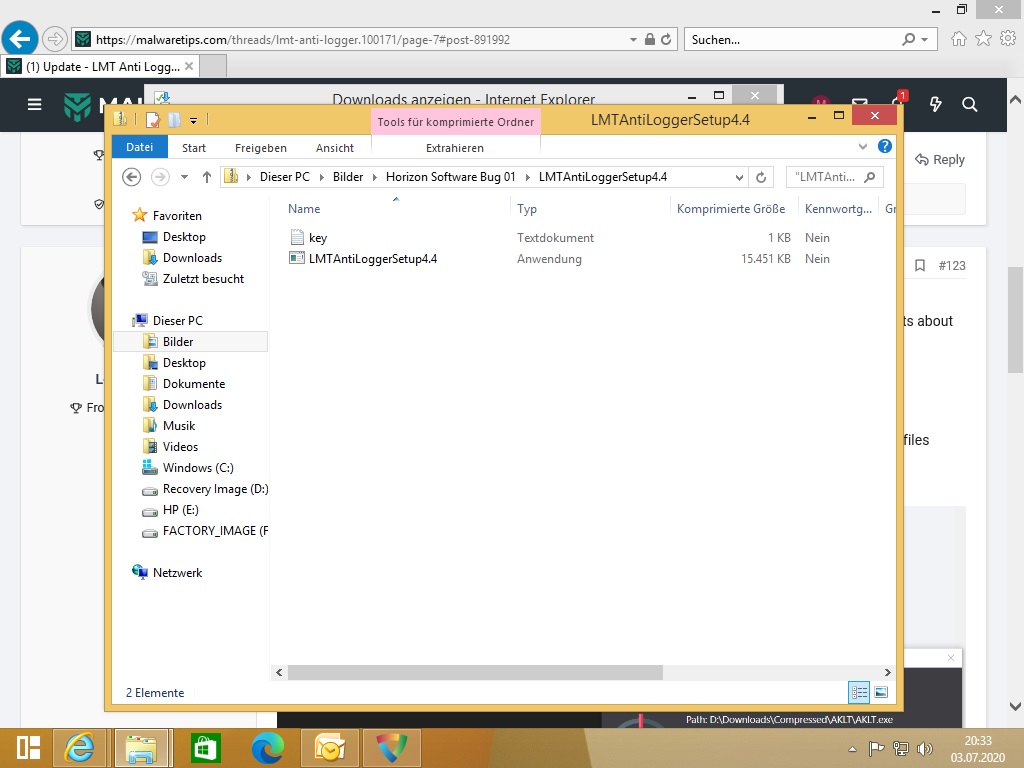This screenshot has height=768, width=1024.
Task: Open Explorer help question mark
Action: (885, 146)
